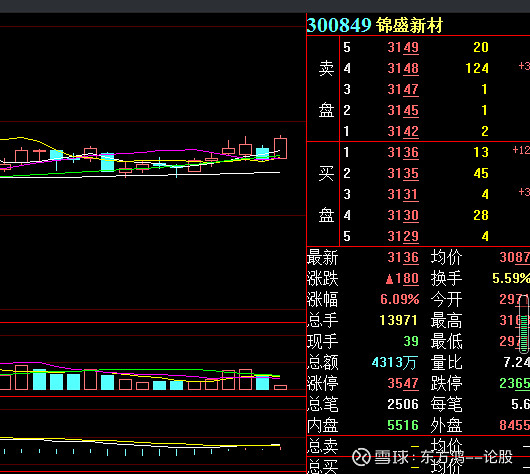This screenshot has height=474, width=530.
Task: Select buy level 2 price 3135
Action: point(403,173)
